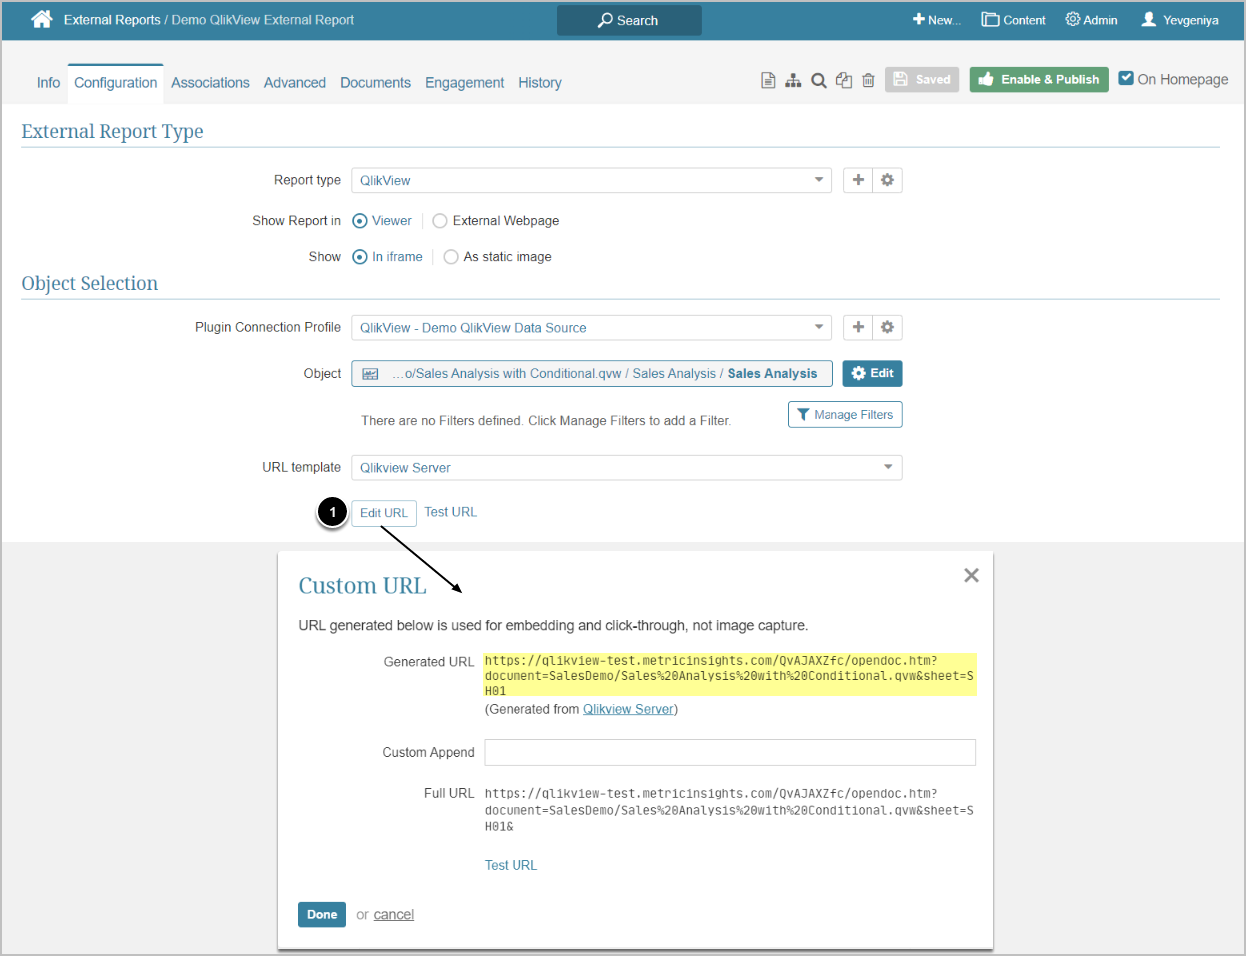The image size is (1246, 956).
Task: Choose the In iframe radio option
Action: coord(360,257)
